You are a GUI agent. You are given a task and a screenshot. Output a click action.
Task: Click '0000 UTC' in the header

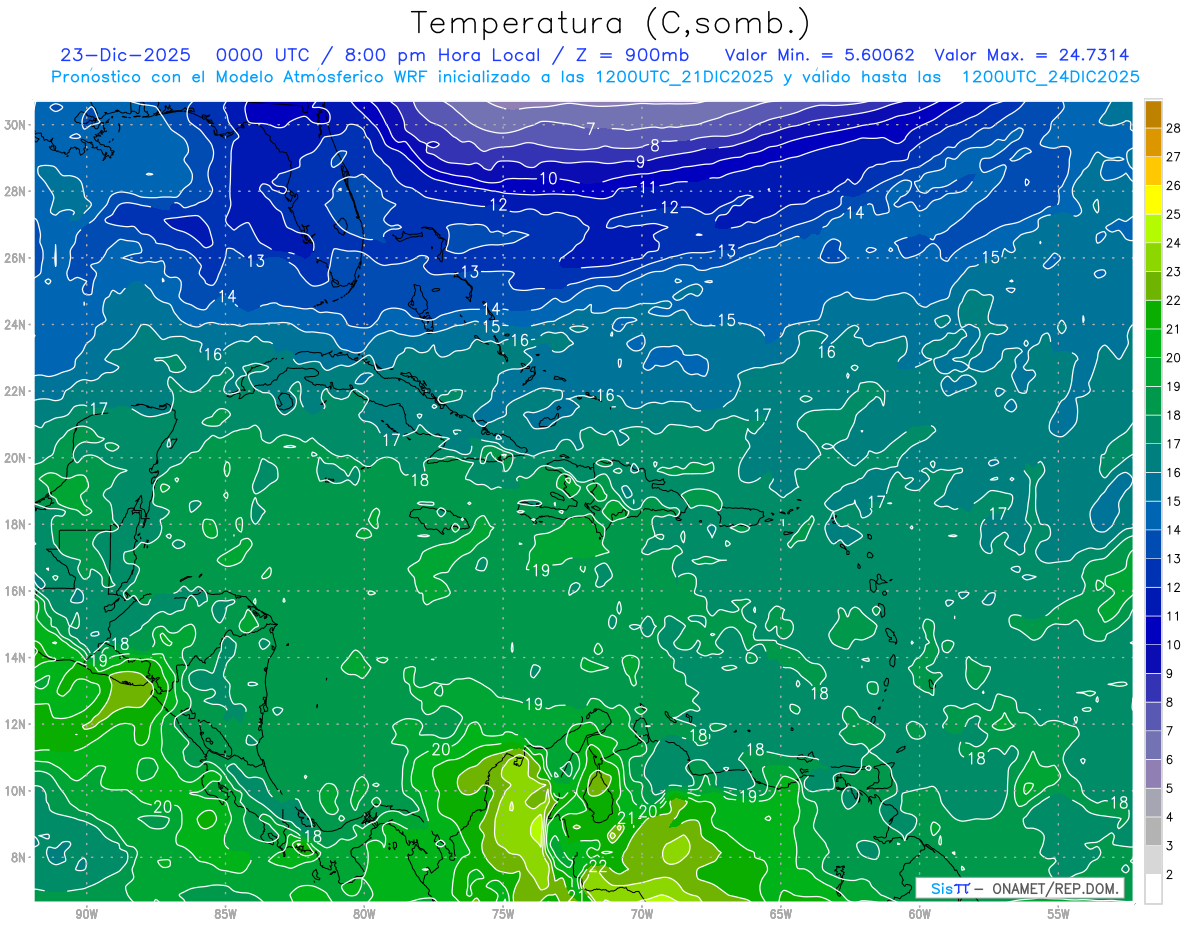pos(265,56)
